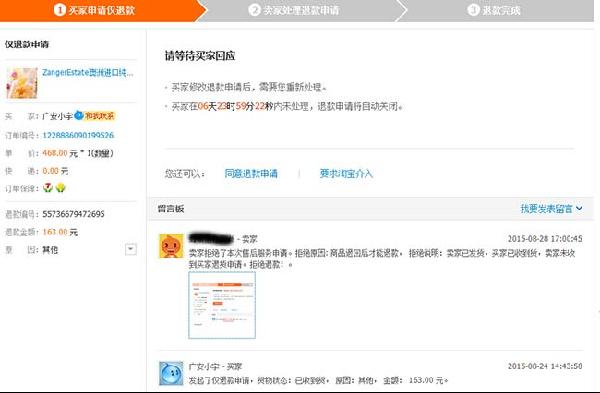Screen dimensions: 600x393
Task: Click the seller's orange avatar icon
Action: [x=171, y=246]
